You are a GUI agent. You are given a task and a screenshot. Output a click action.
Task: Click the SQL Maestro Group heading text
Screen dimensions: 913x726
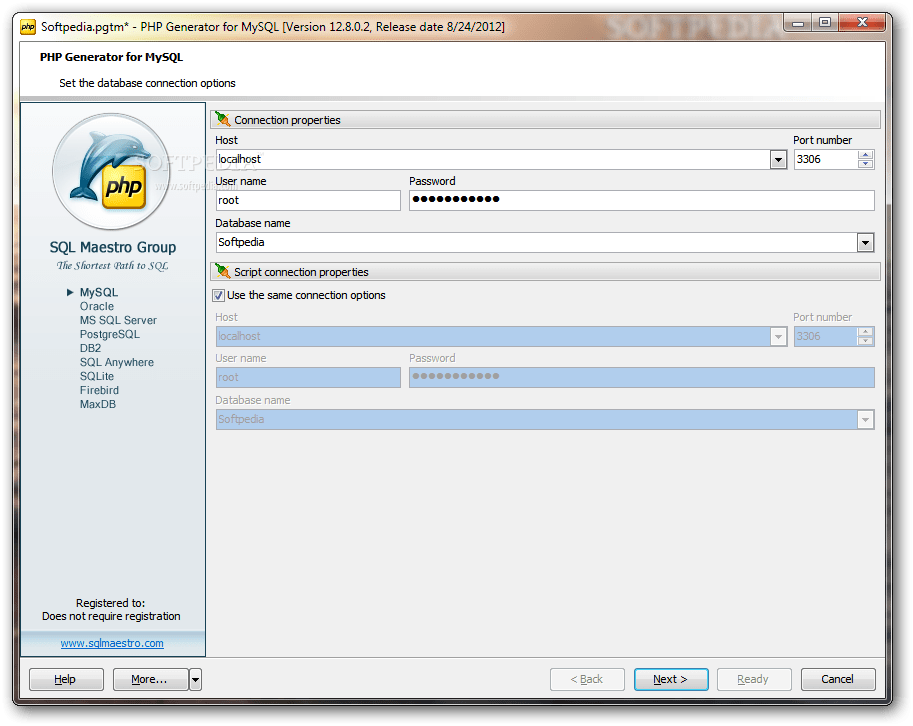112,247
